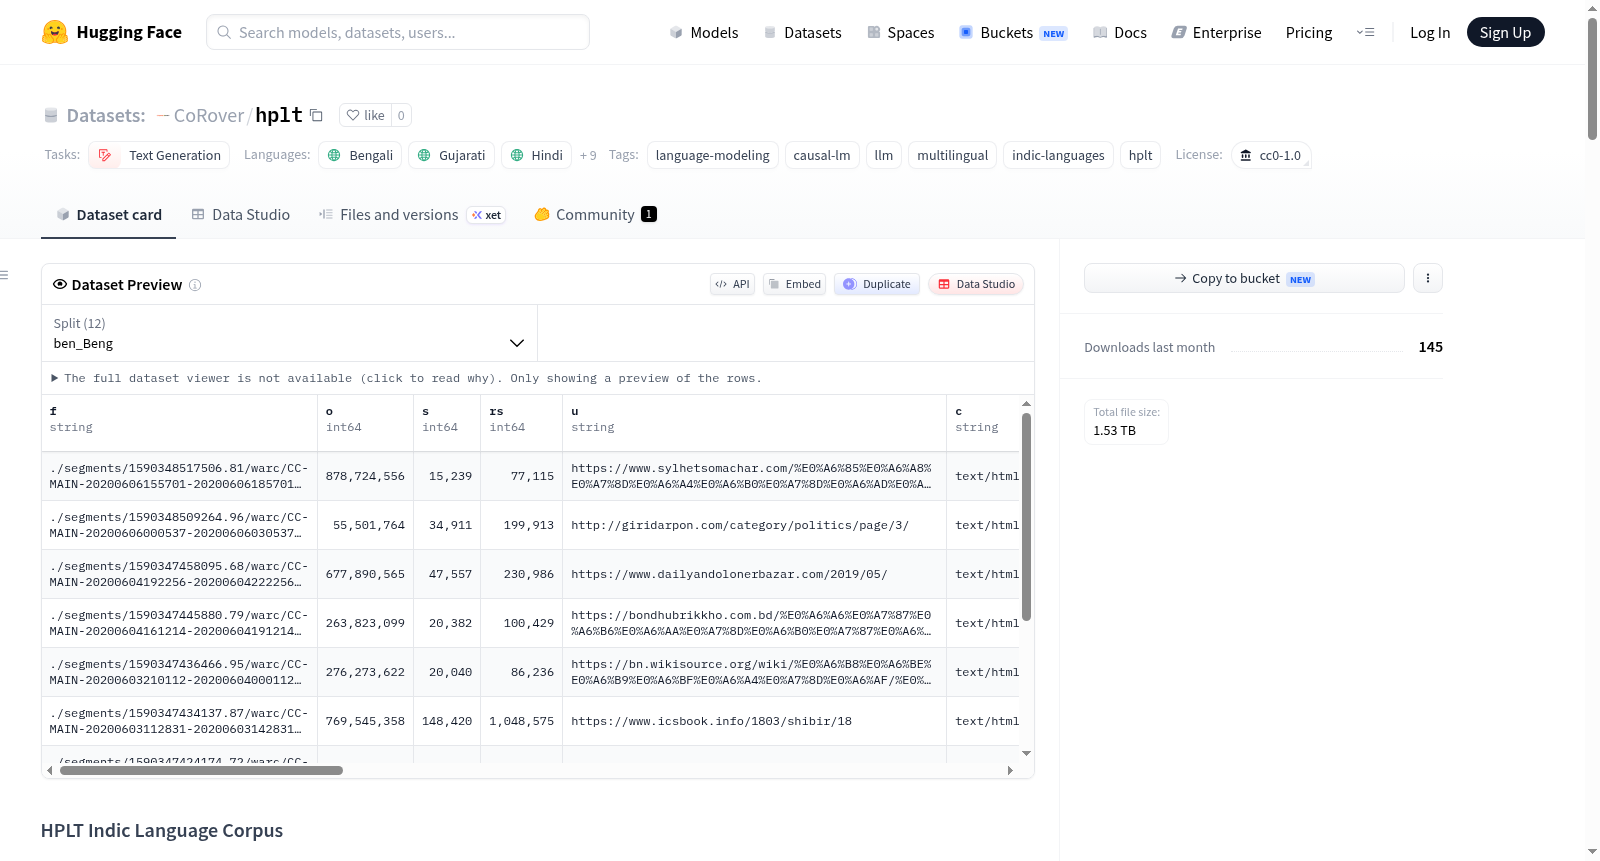Open the Dataset Preview info icon

click(x=195, y=285)
